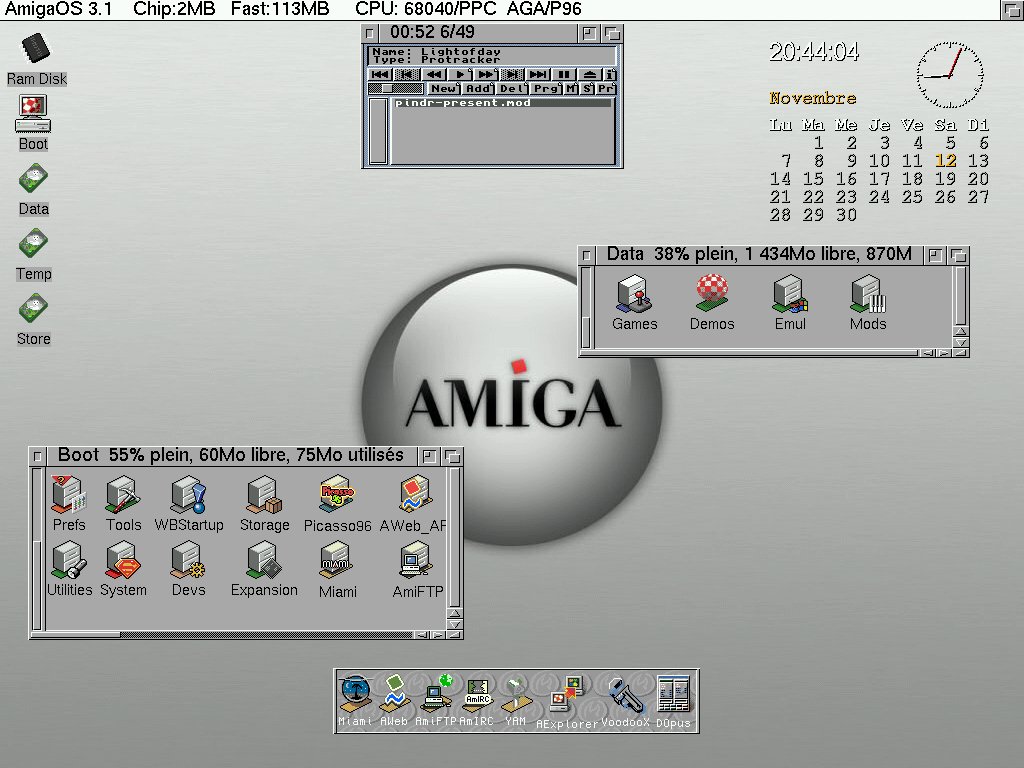
Task: Select pindr-present.mod in the playlist
Action: click(502, 103)
